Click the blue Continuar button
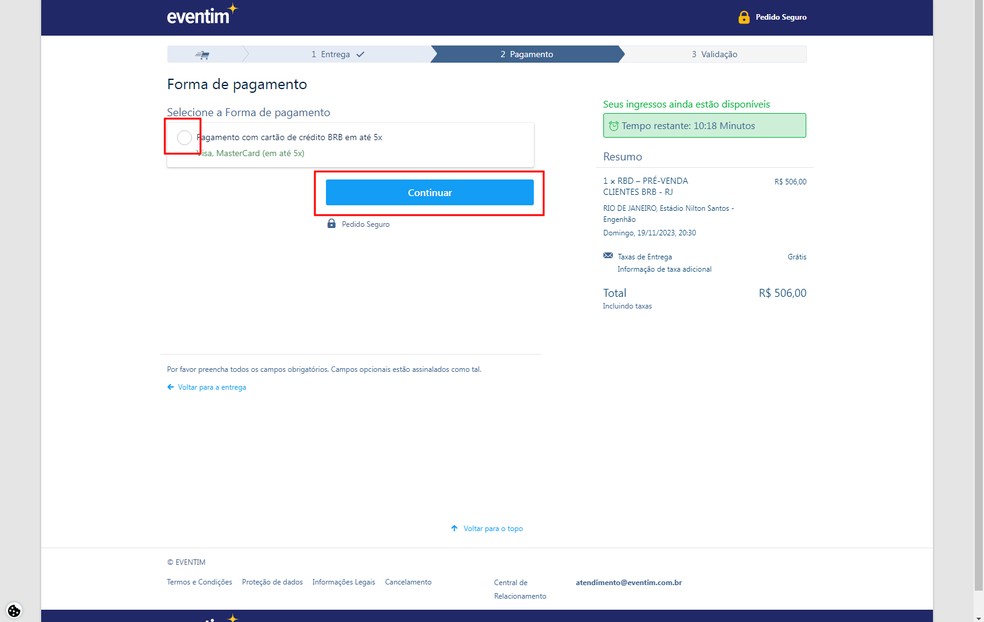 pyautogui.click(x=429, y=193)
